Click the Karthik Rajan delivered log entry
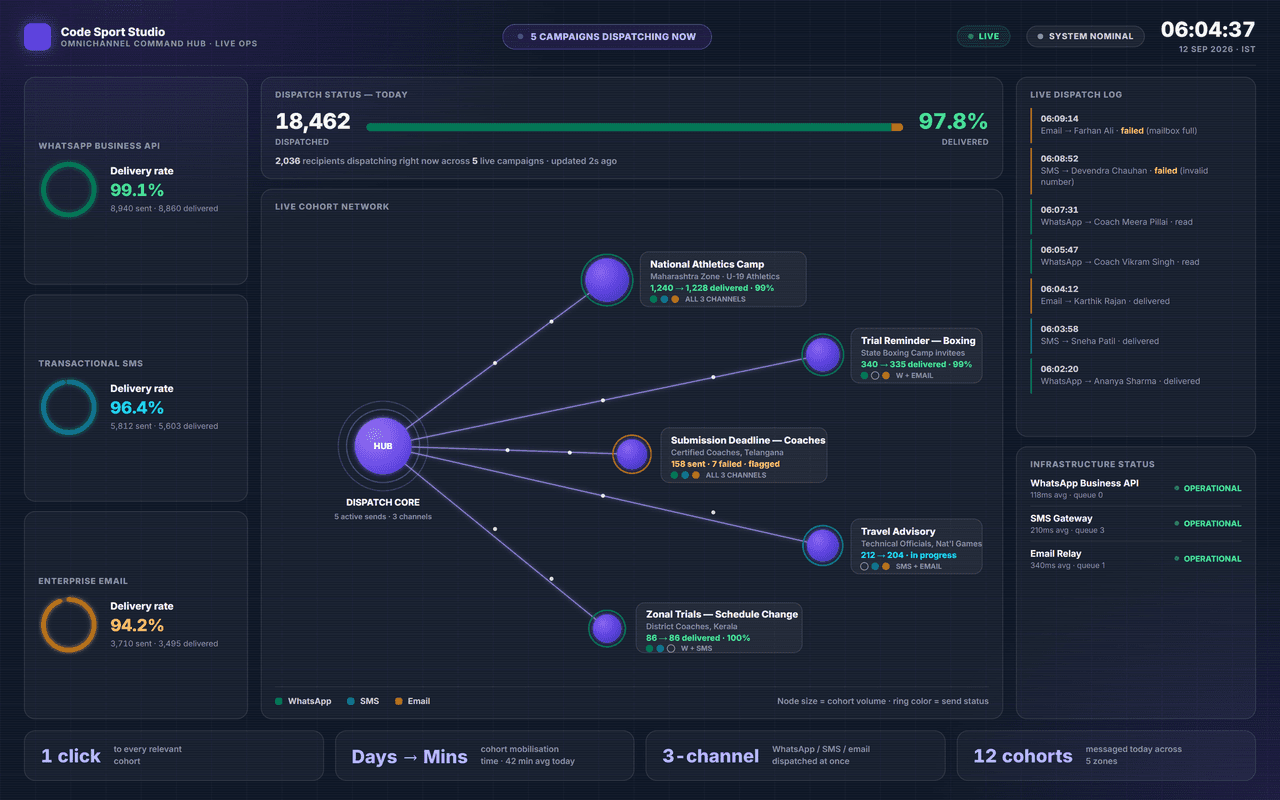Screen dimensions: 1280x800 1136,295
